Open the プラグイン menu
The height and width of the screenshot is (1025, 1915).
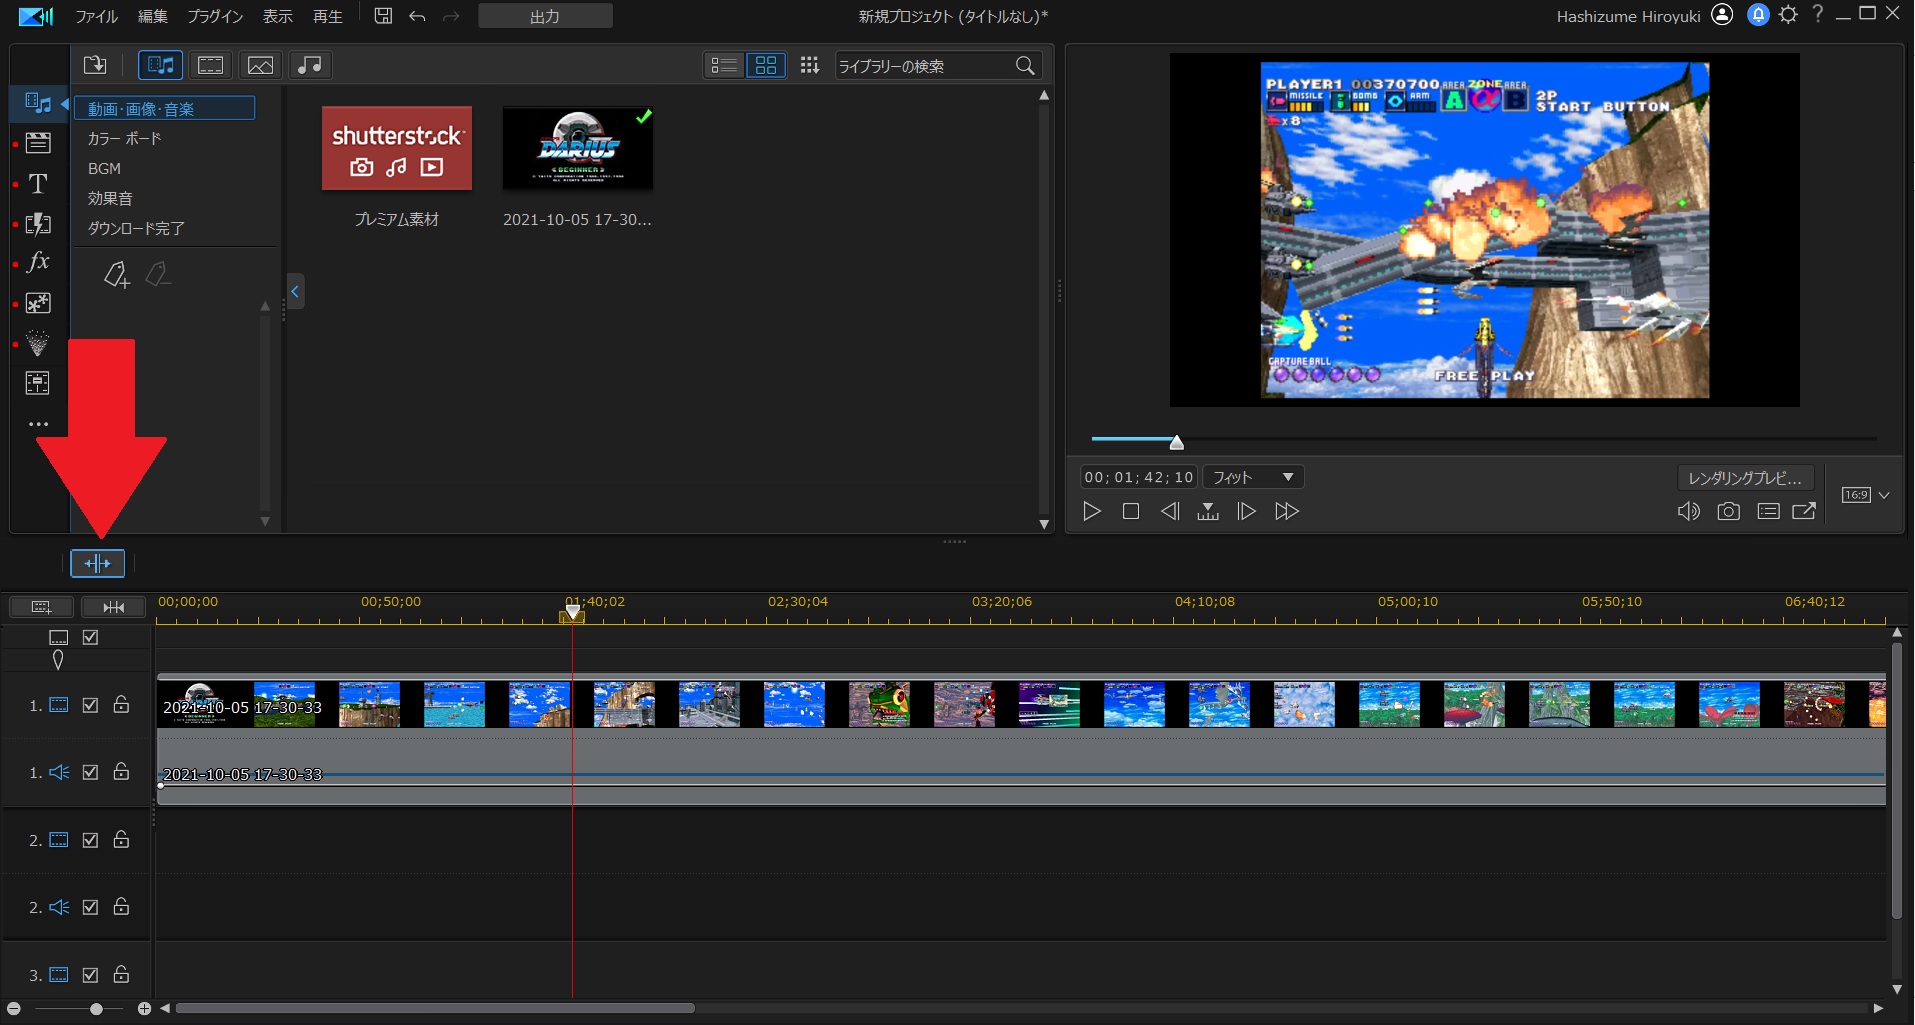coord(215,17)
